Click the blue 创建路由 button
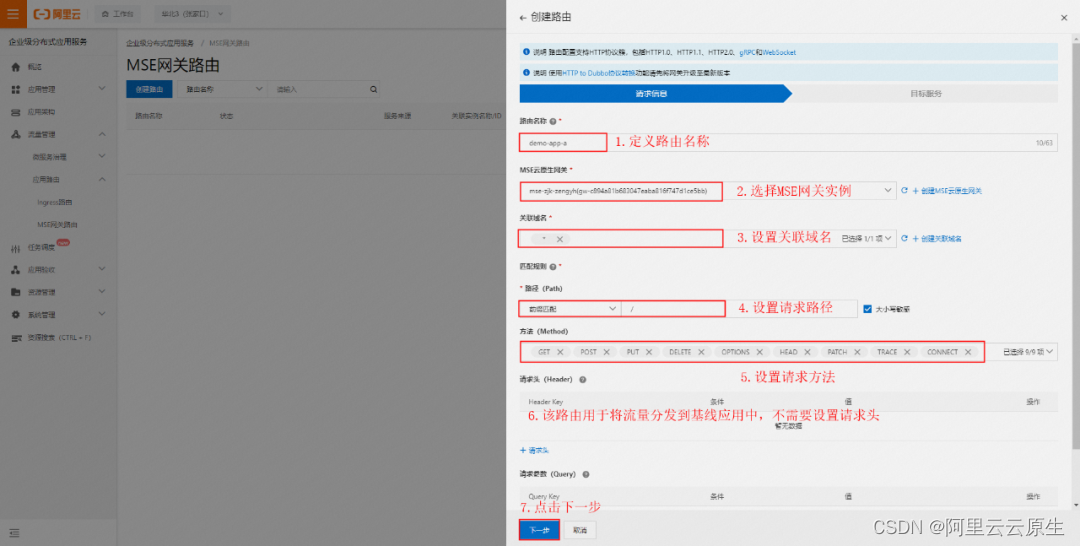This screenshot has height=546, width=1080. tap(149, 90)
